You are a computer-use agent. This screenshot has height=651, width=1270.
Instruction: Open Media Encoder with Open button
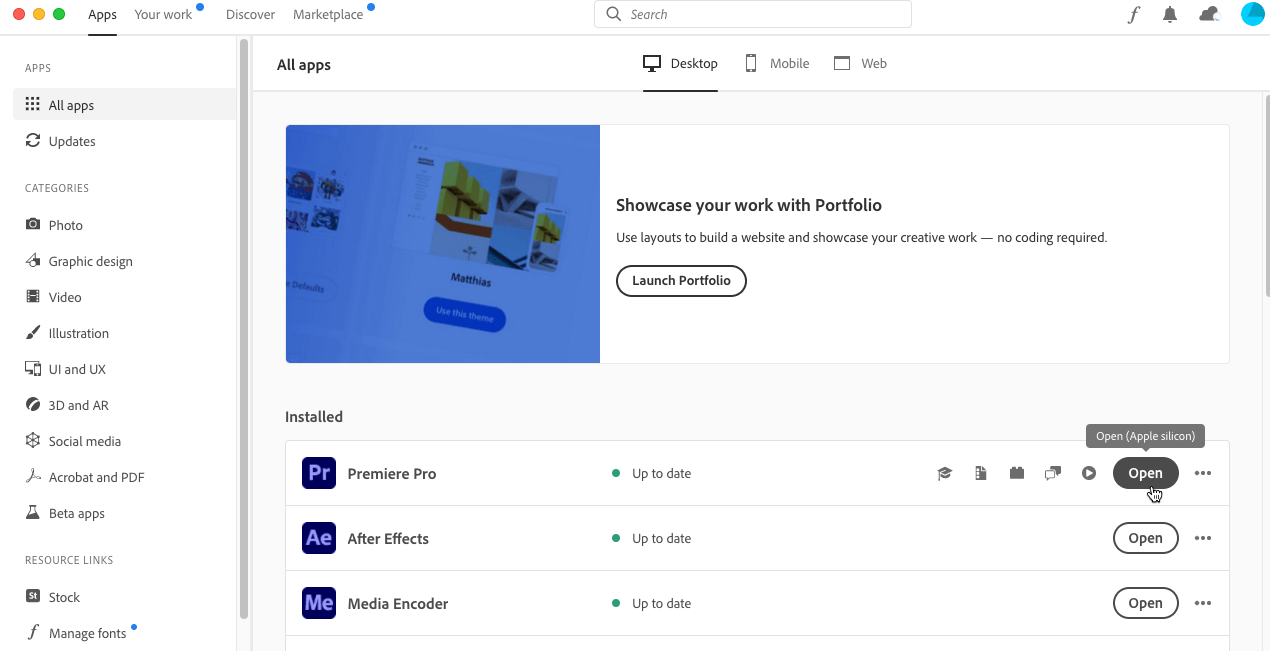1145,604
